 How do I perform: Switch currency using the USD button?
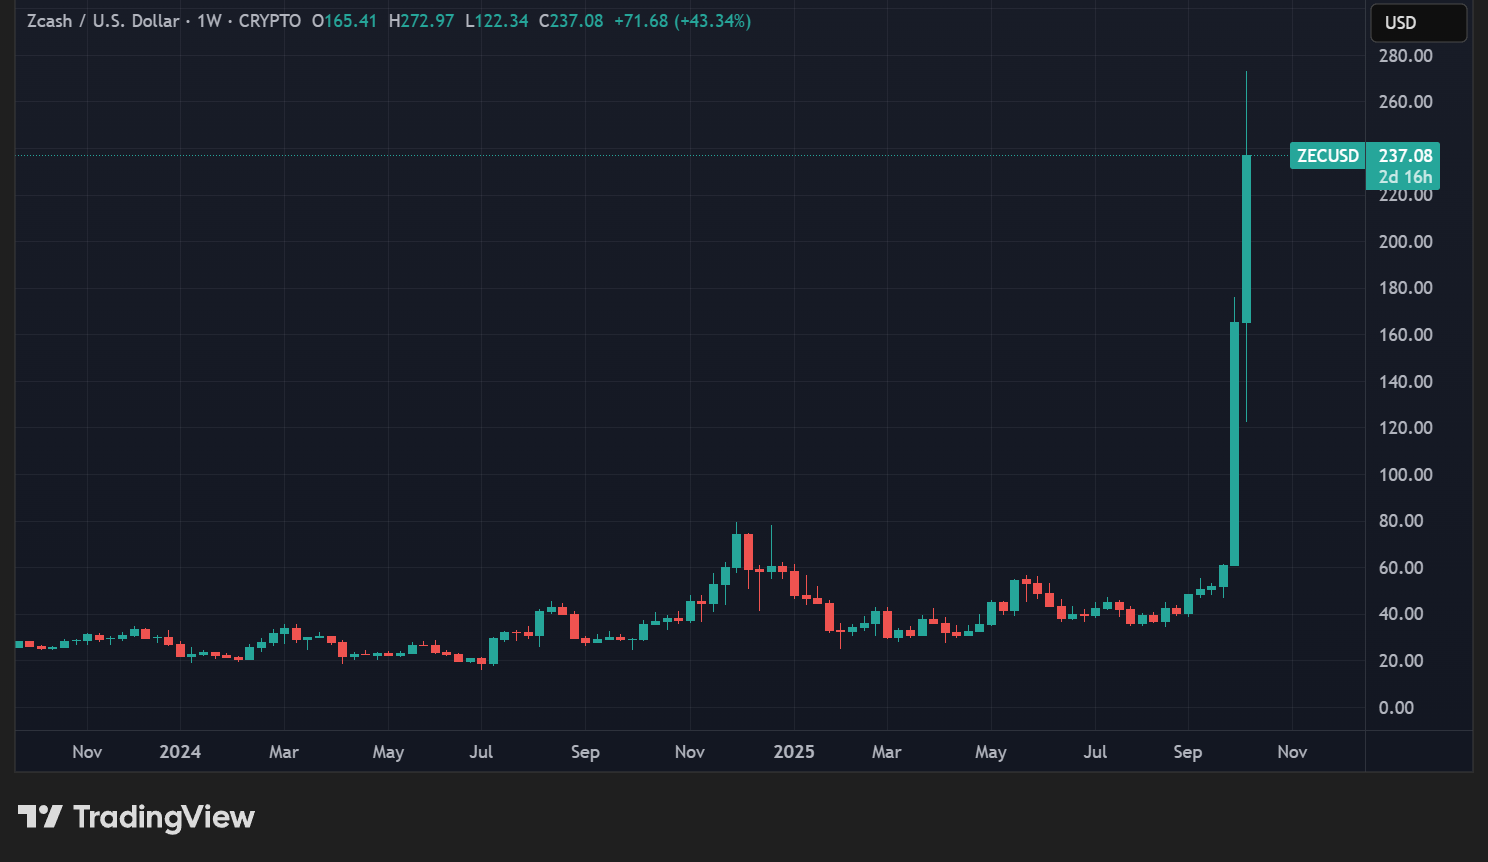[1418, 22]
